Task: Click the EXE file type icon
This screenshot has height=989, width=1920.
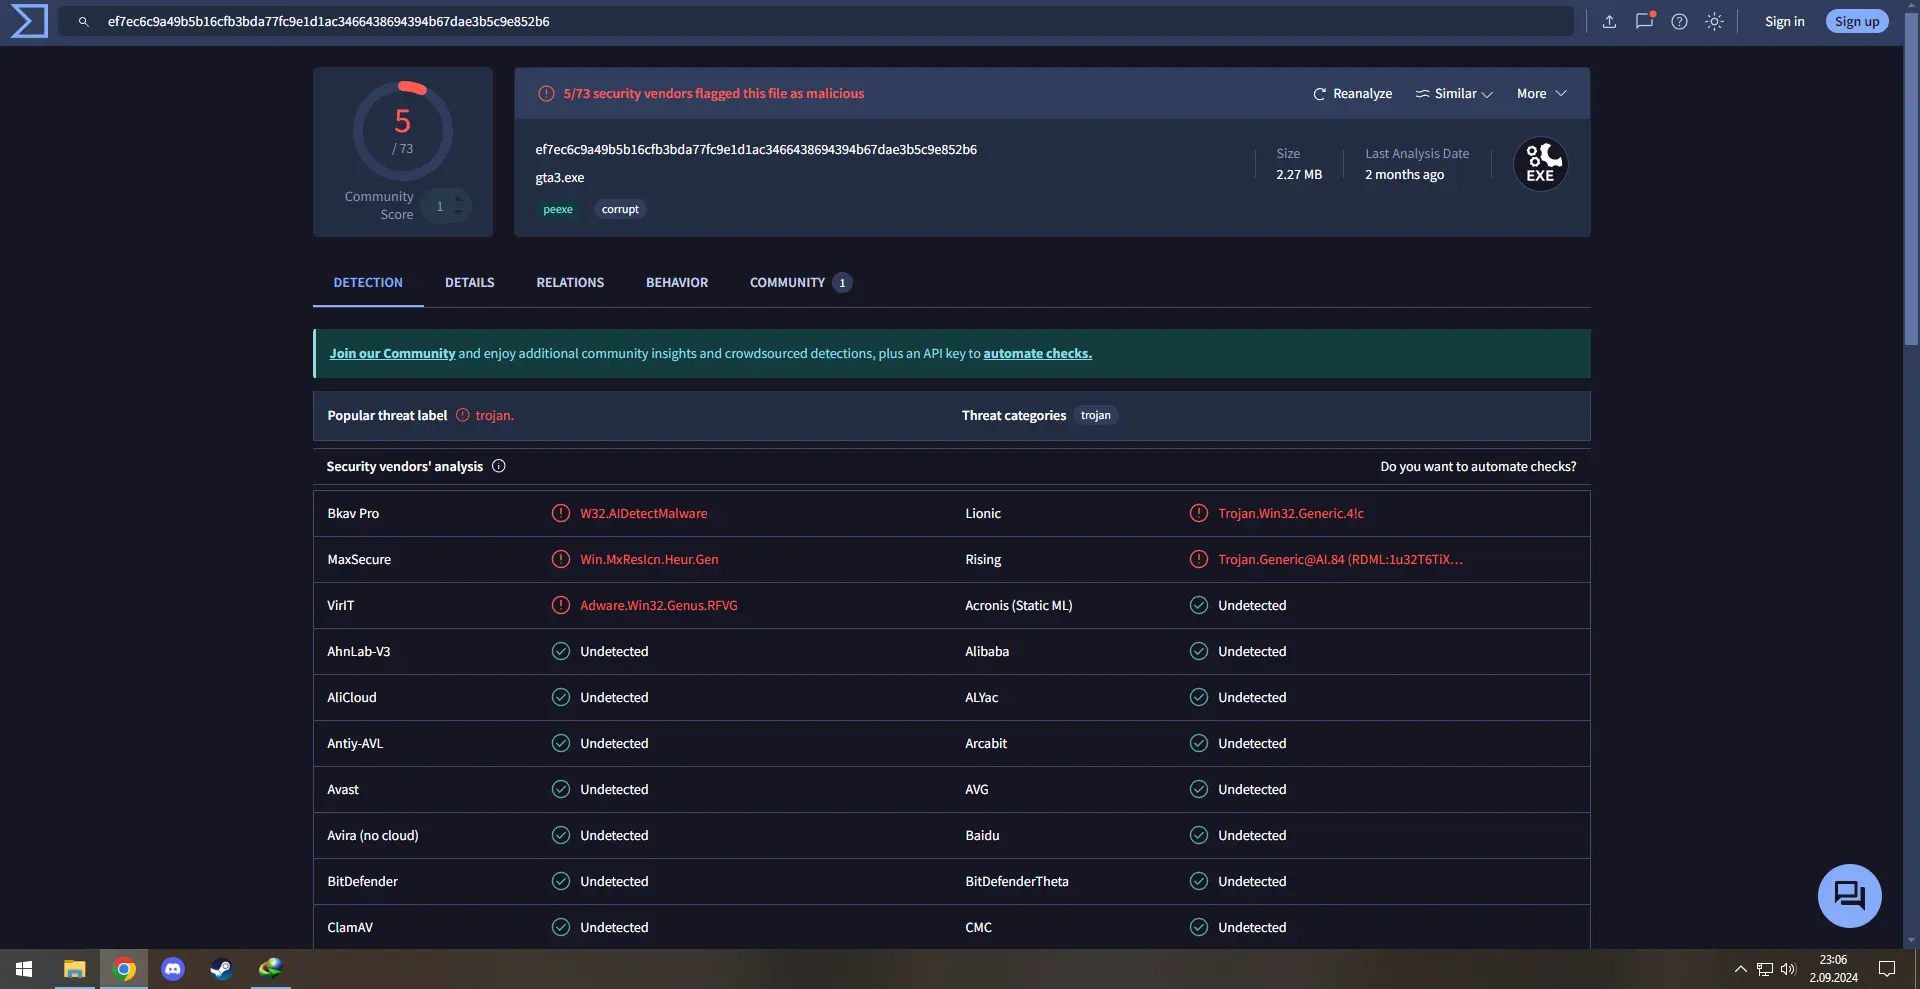Action: [x=1540, y=164]
